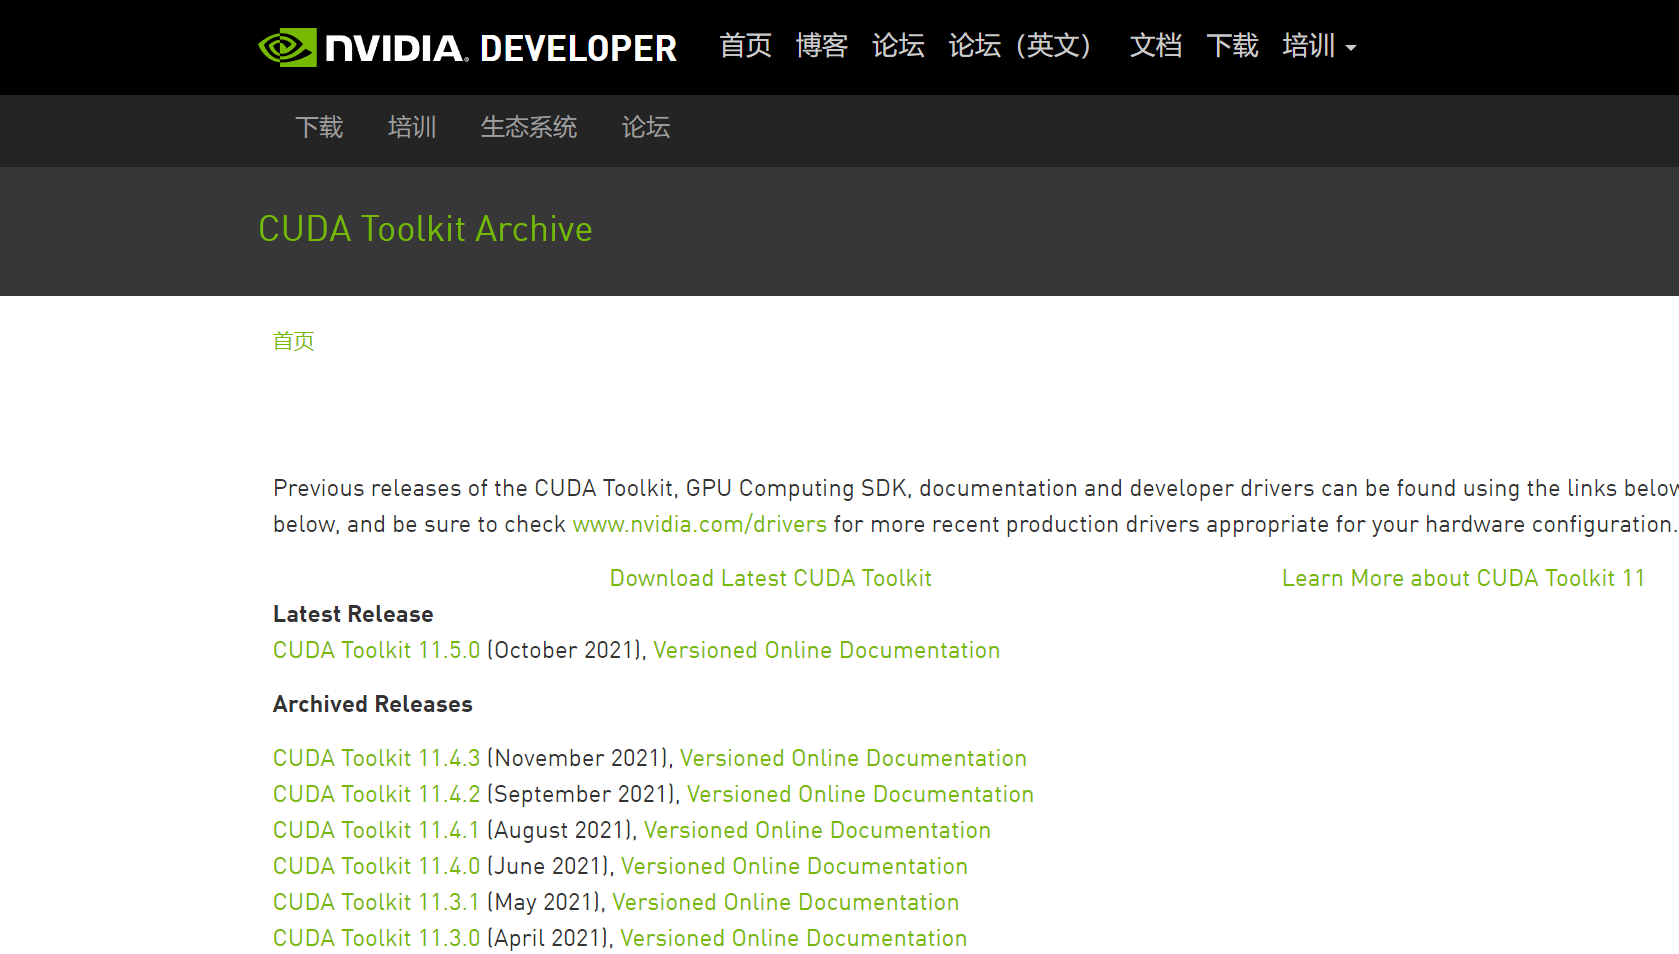Open documentation link for CUDA 11.4.3

coord(853,758)
